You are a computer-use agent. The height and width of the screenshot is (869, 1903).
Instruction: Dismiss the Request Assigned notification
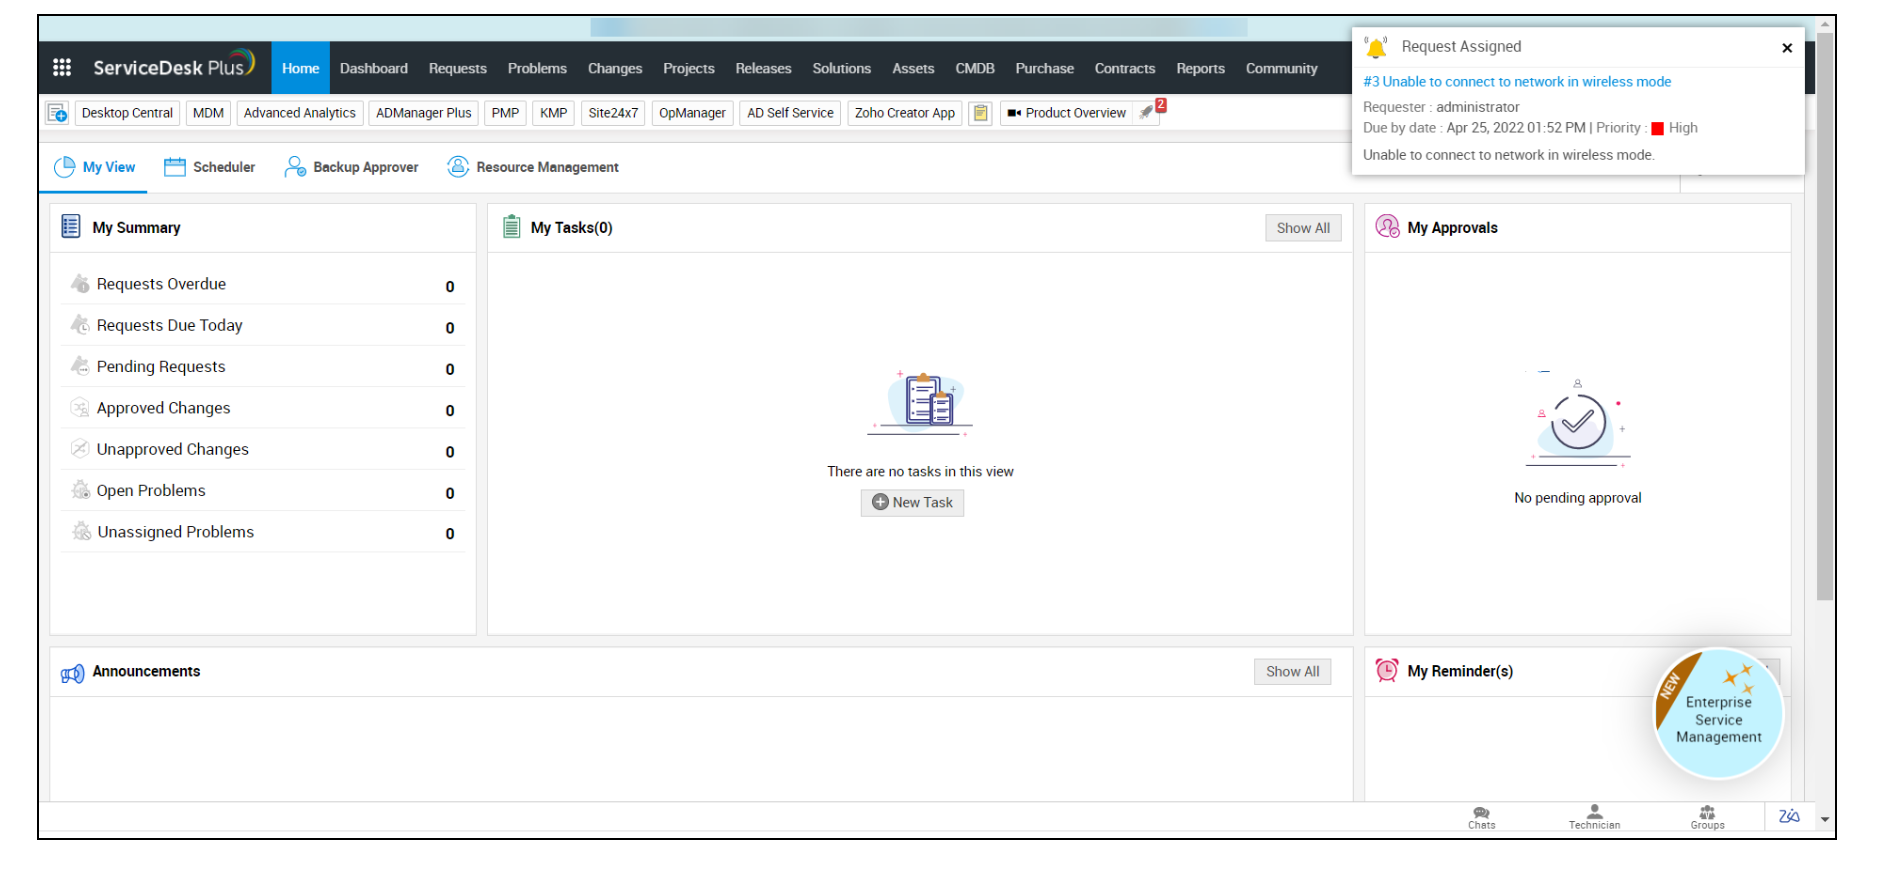[x=1786, y=48]
